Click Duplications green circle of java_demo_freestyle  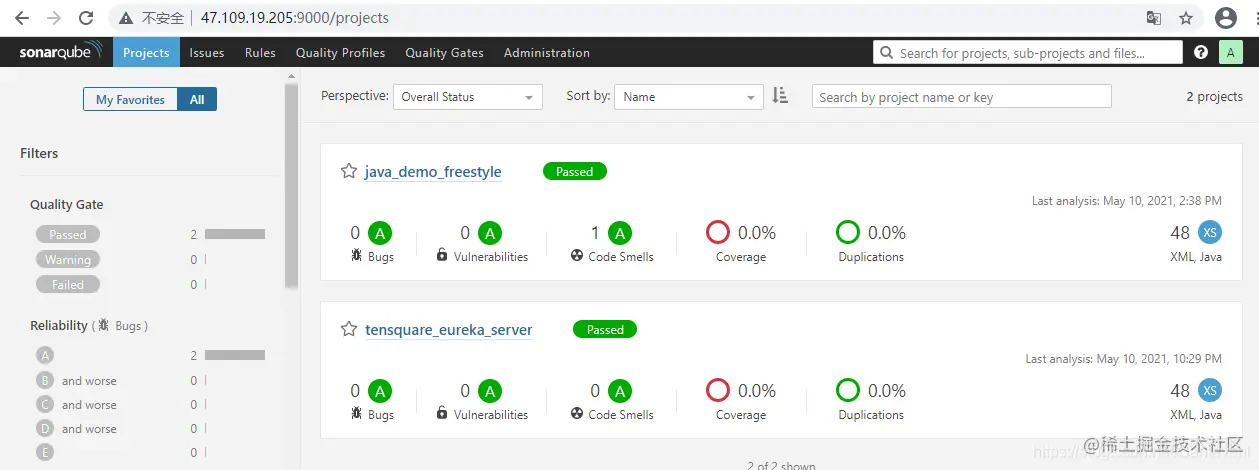coord(848,232)
